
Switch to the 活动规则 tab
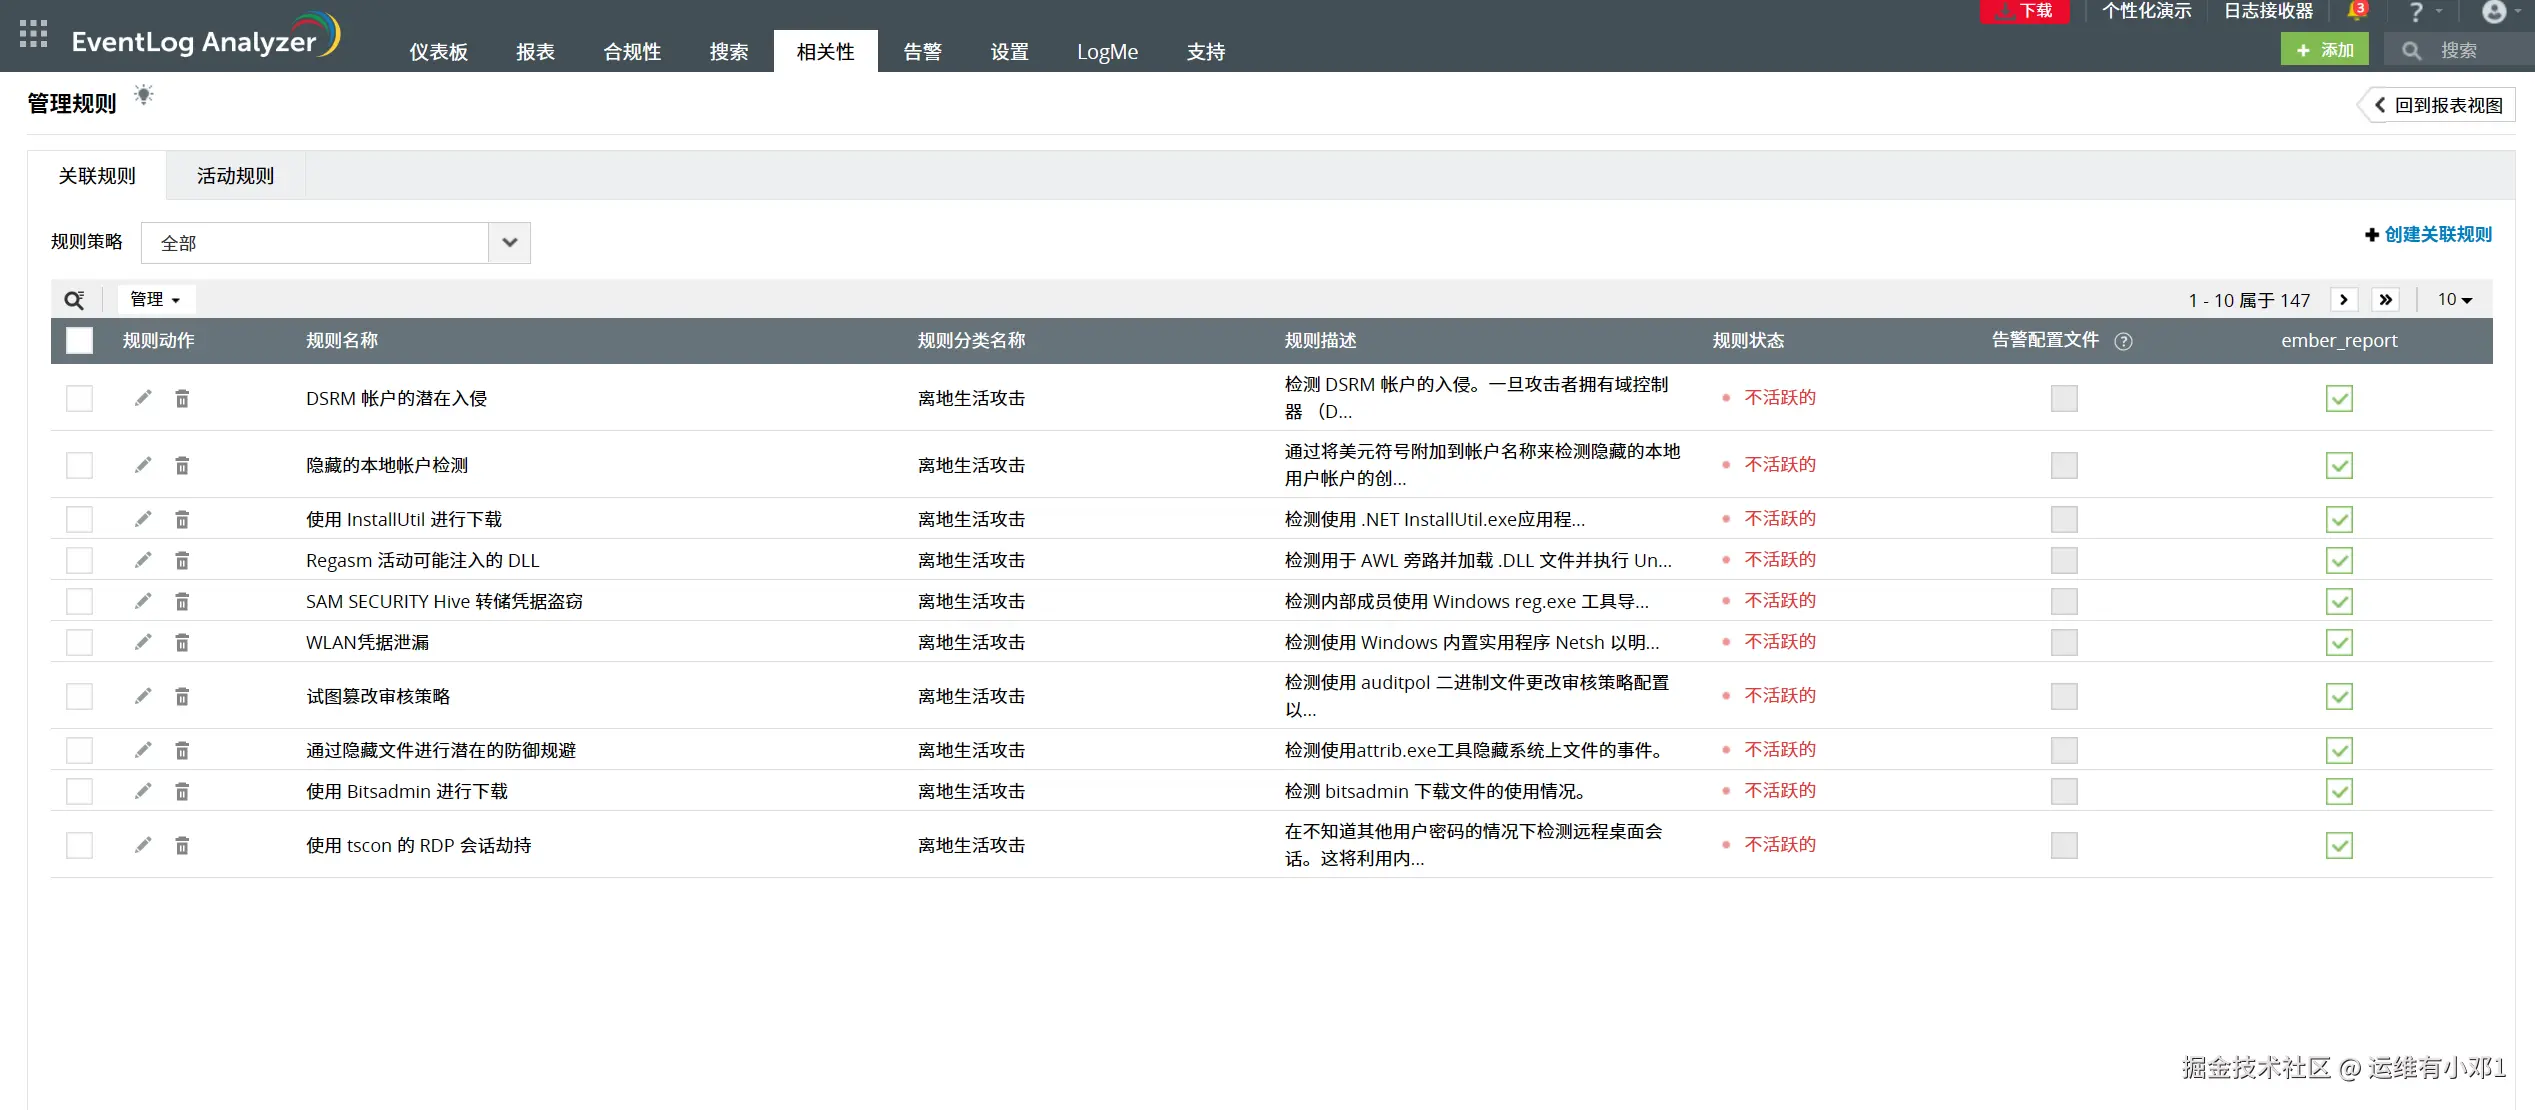235,176
